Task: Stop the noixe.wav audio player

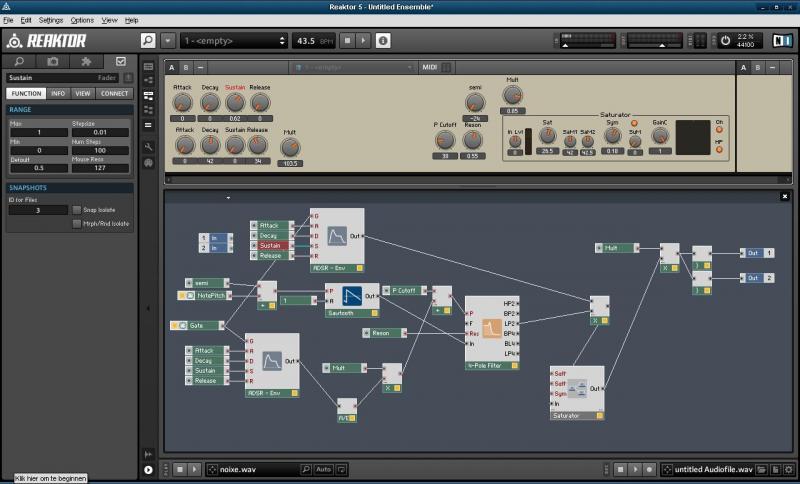Action: pyautogui.click(x=180, y=469)
